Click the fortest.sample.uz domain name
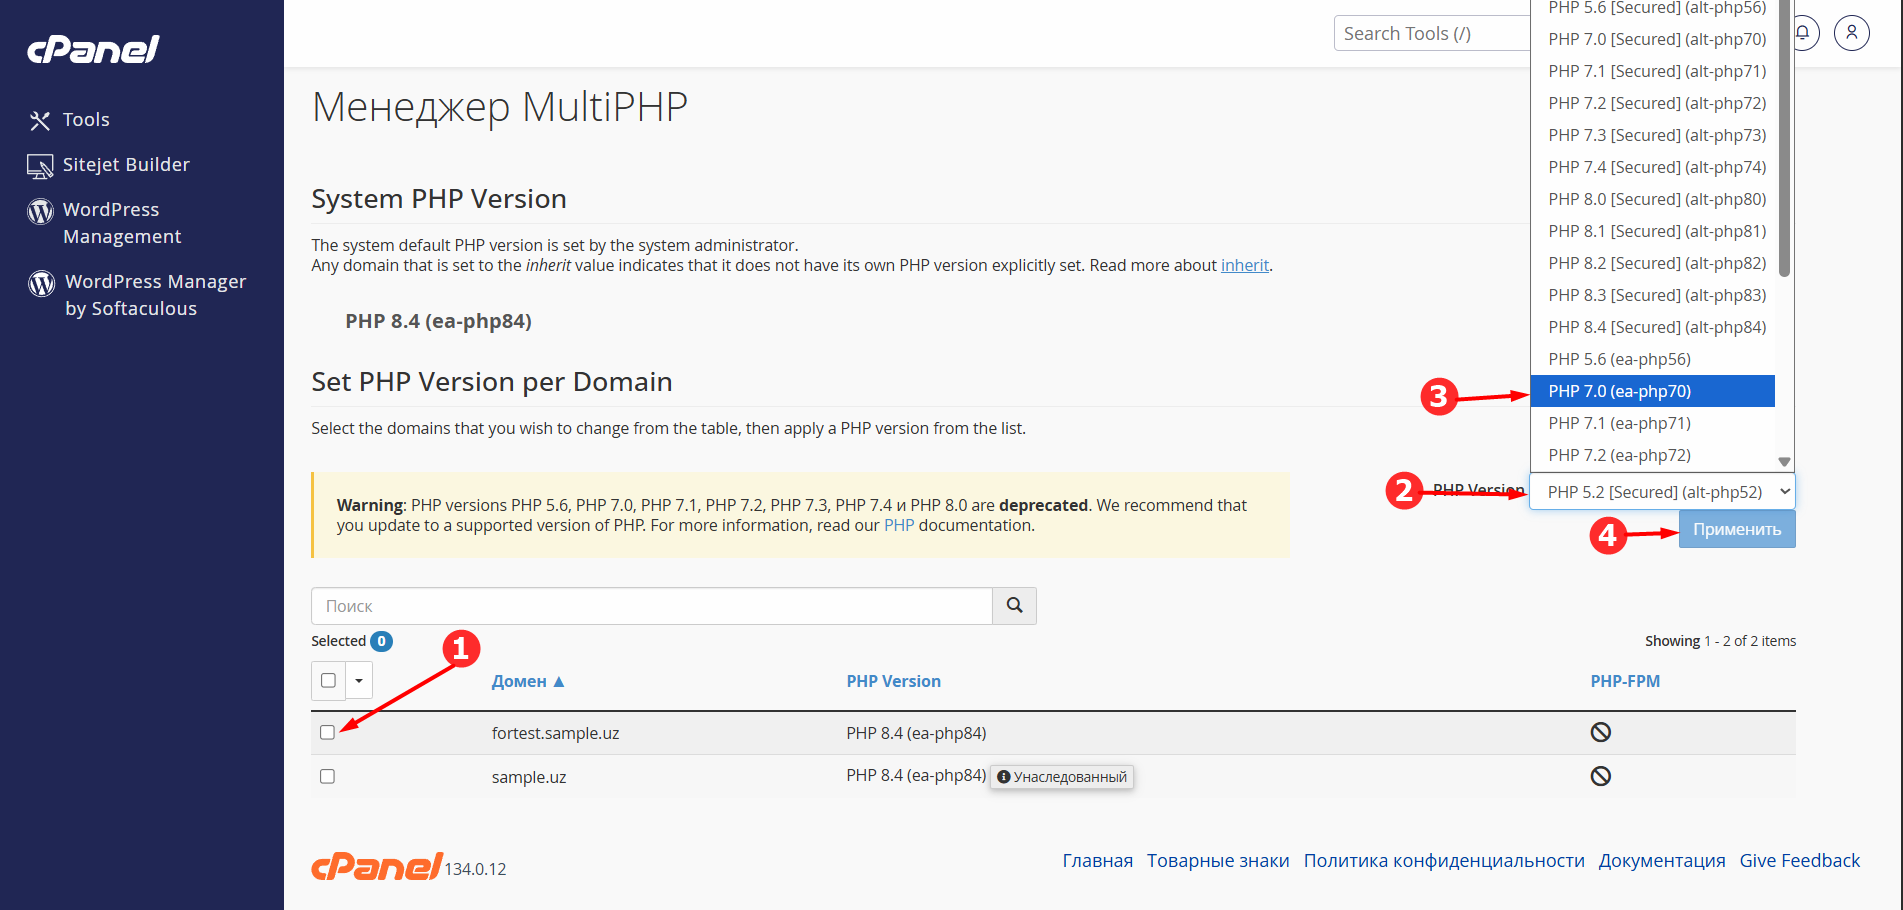Viewport: 1903px width, 910px height. [x=555, y=733]
